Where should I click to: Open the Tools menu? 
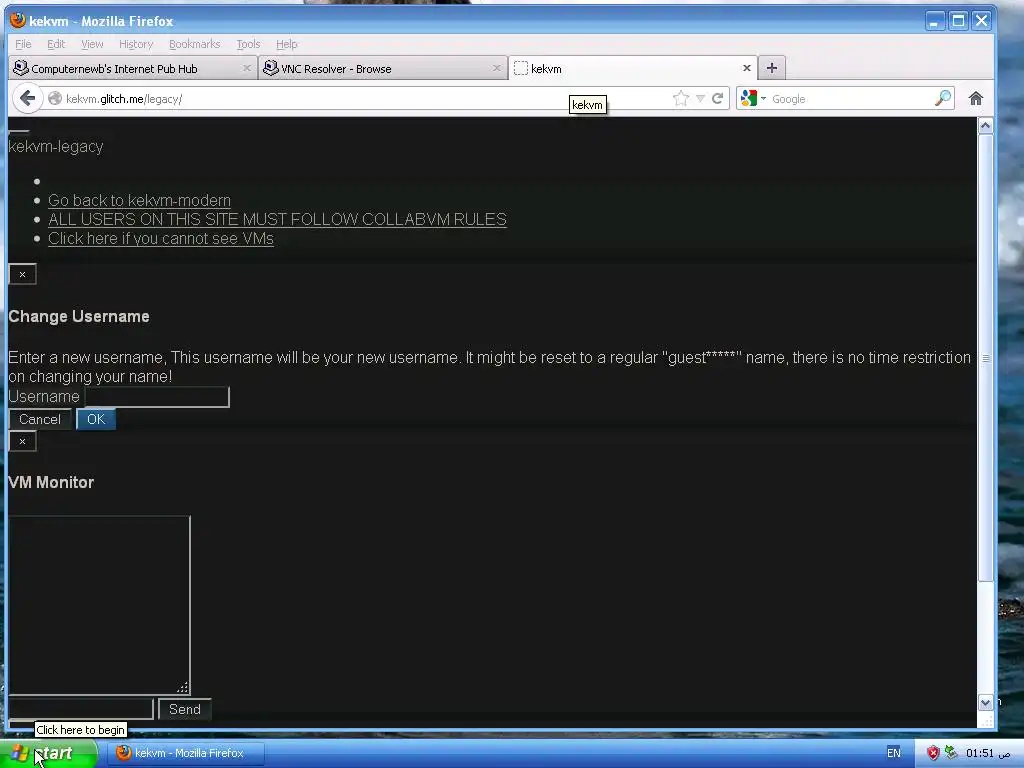pyautogui.click(x=248, y=44)
